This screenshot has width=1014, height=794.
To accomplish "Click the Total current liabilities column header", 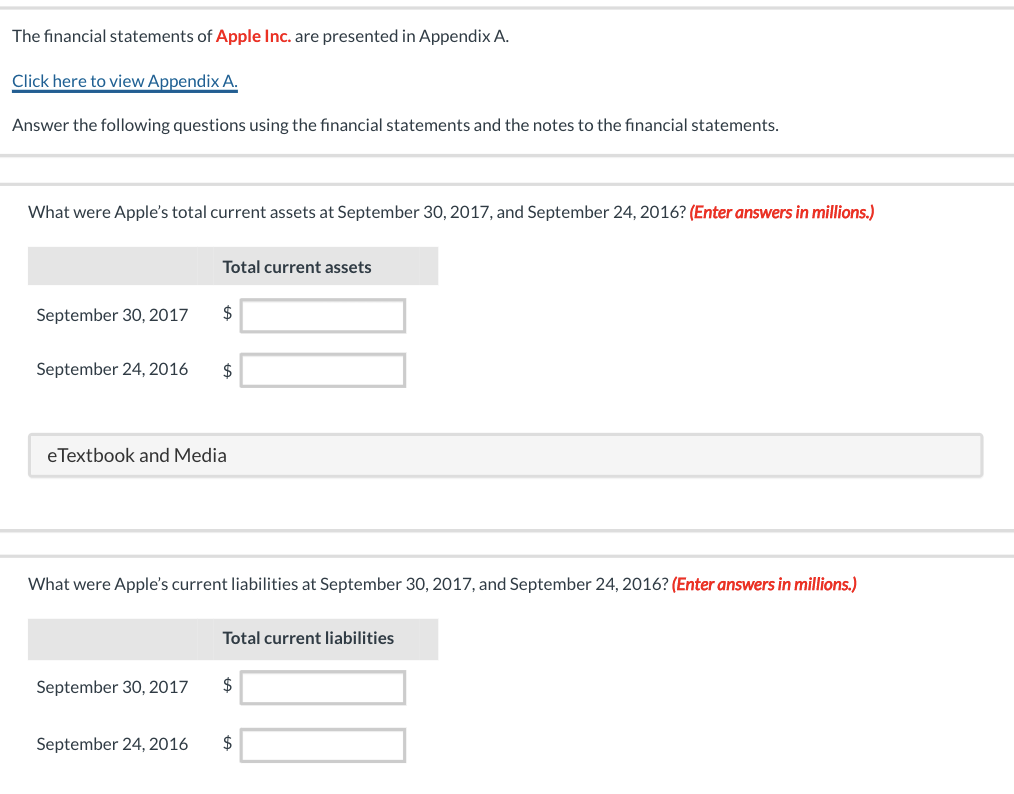I will point(308,638).
